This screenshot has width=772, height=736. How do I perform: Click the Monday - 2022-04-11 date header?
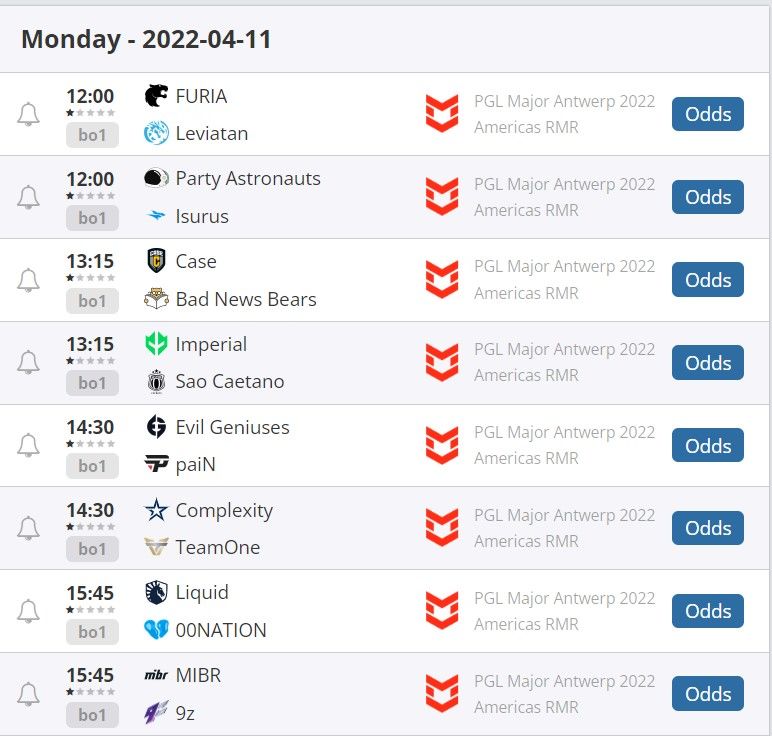pyautogui.click(x=146, y=39)
